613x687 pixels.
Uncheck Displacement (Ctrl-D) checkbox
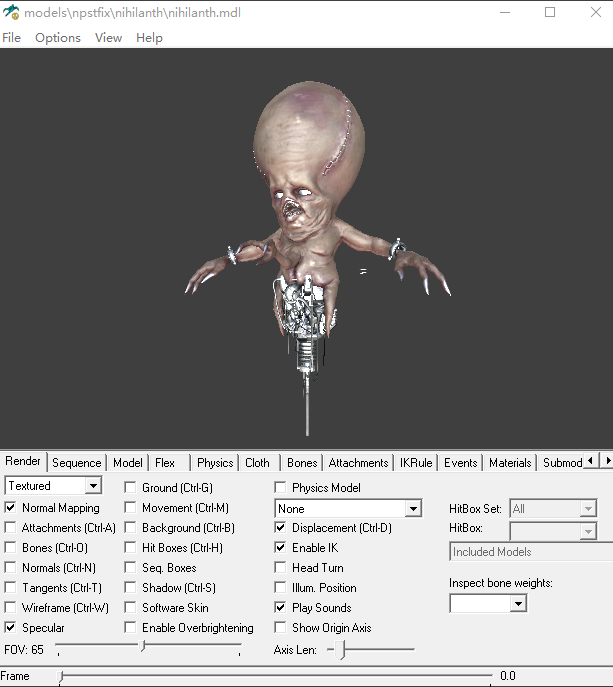pyautogui.click(x=280, y=528)
